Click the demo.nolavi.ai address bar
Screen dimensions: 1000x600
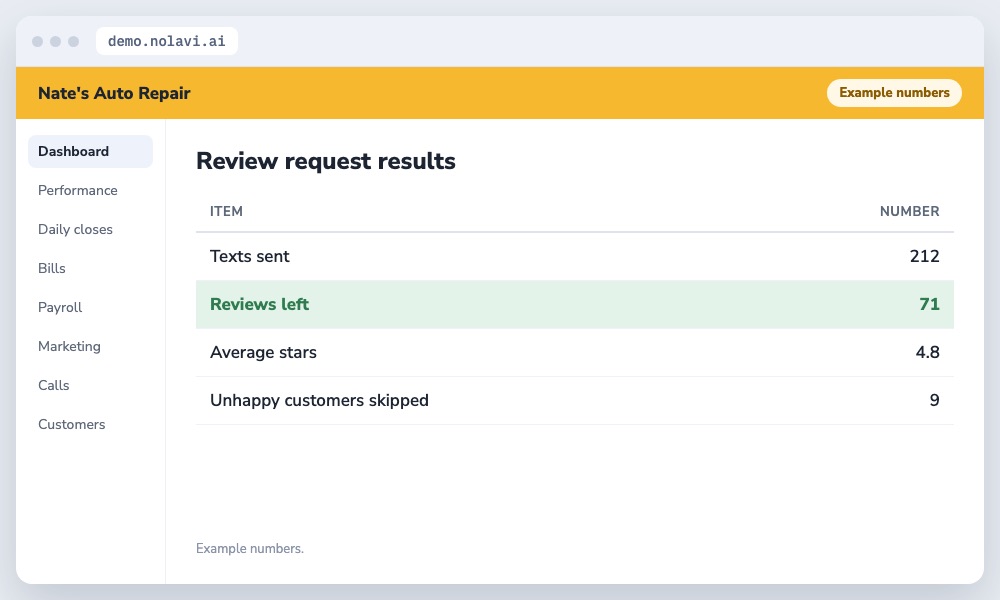coord(166,41)
